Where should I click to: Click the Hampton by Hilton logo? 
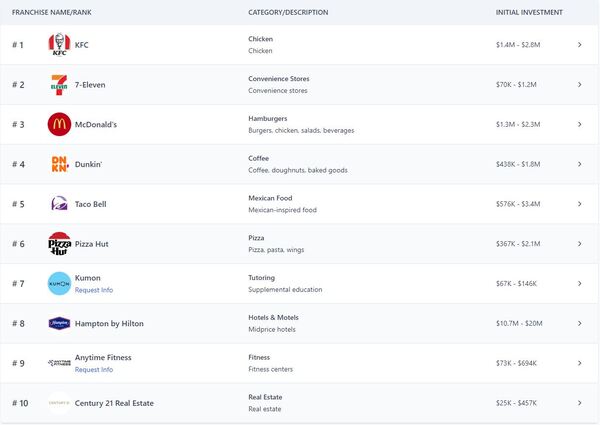tap(59, 323)
